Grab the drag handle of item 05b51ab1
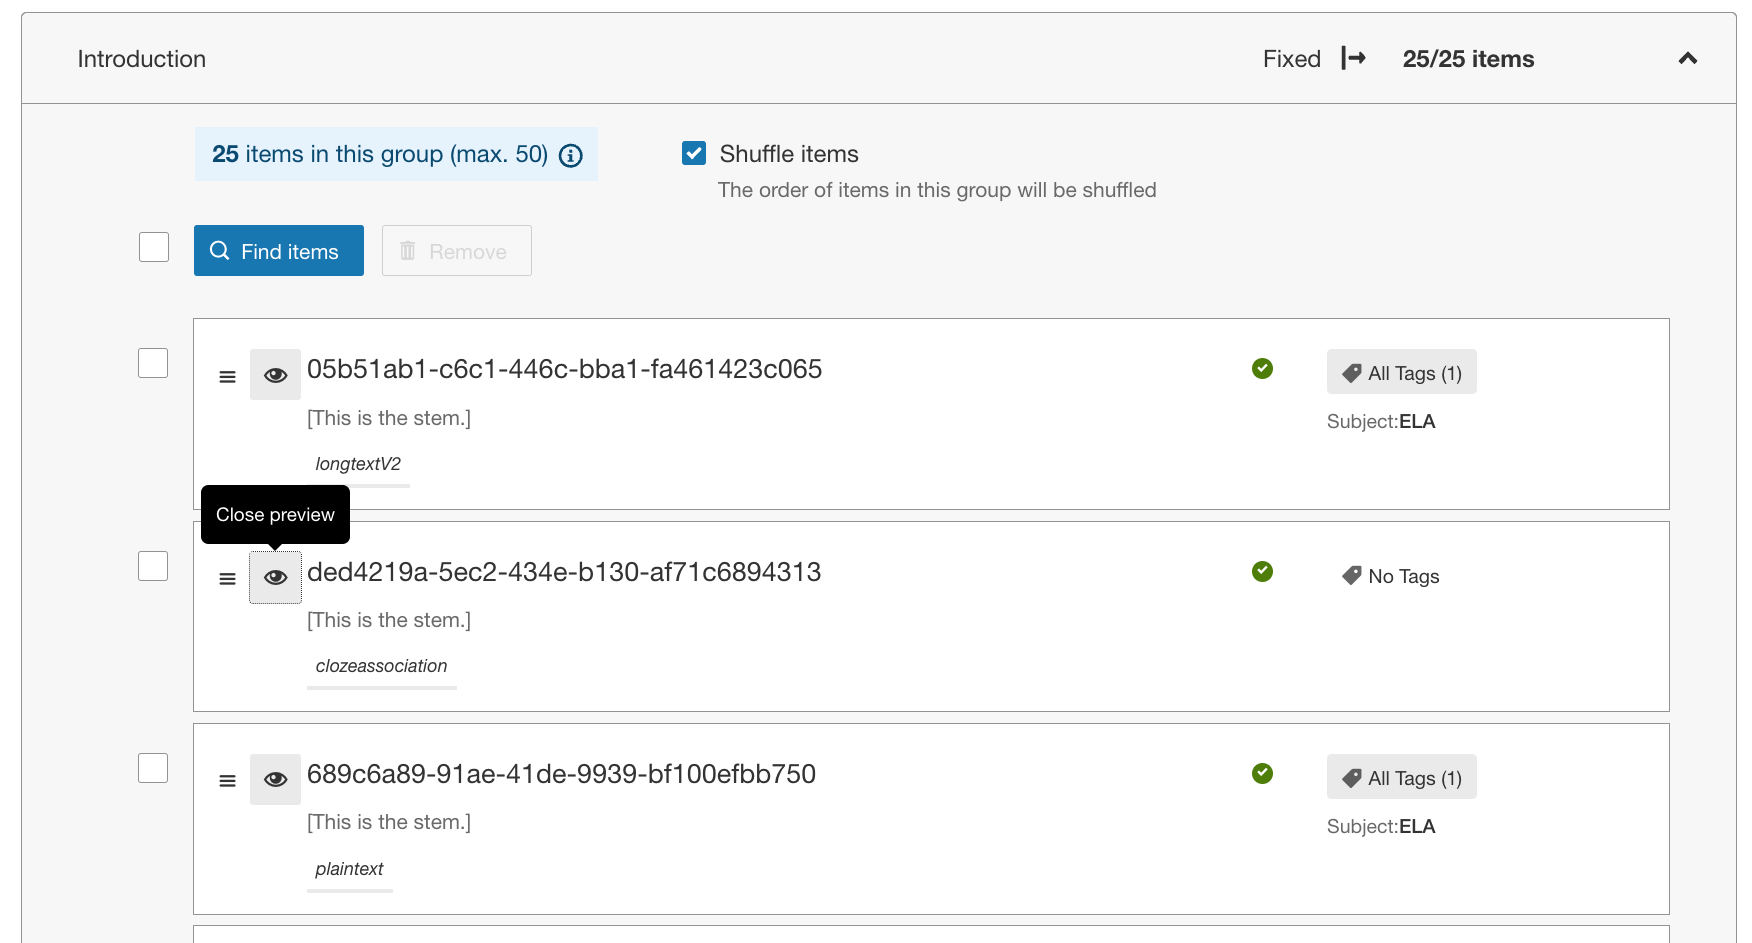Screen dimensions: 1752x943 [227, 377]
